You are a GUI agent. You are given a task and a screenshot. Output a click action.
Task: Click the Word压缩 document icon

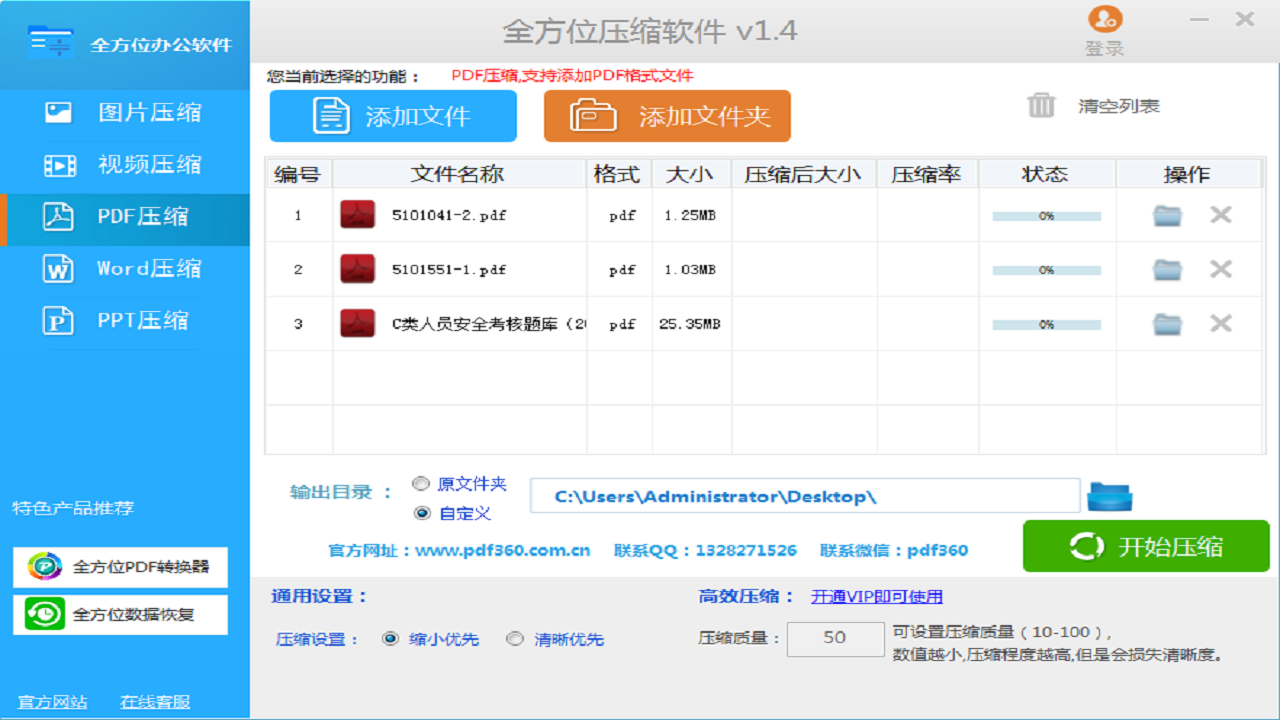tap(58, 268)
